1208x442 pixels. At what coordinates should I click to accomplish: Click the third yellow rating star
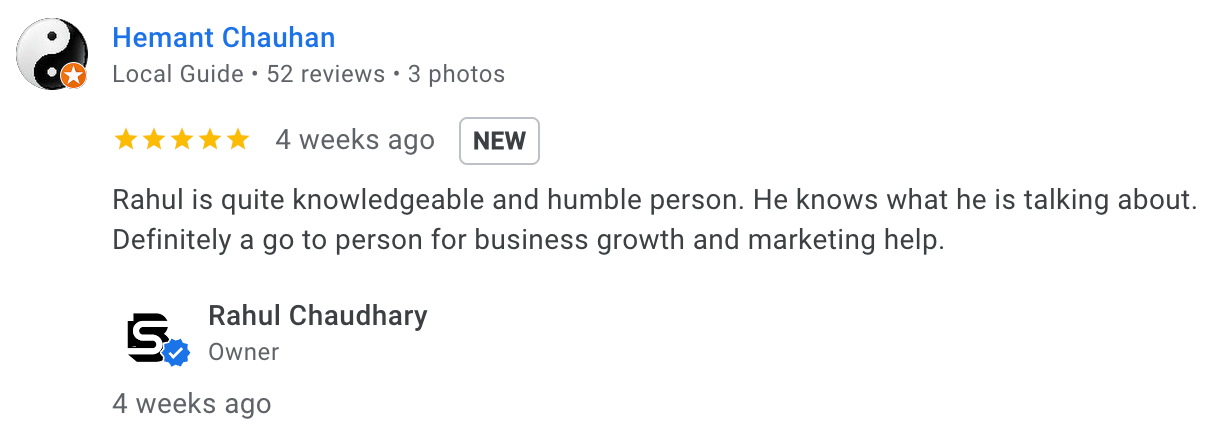coord(182,140)
